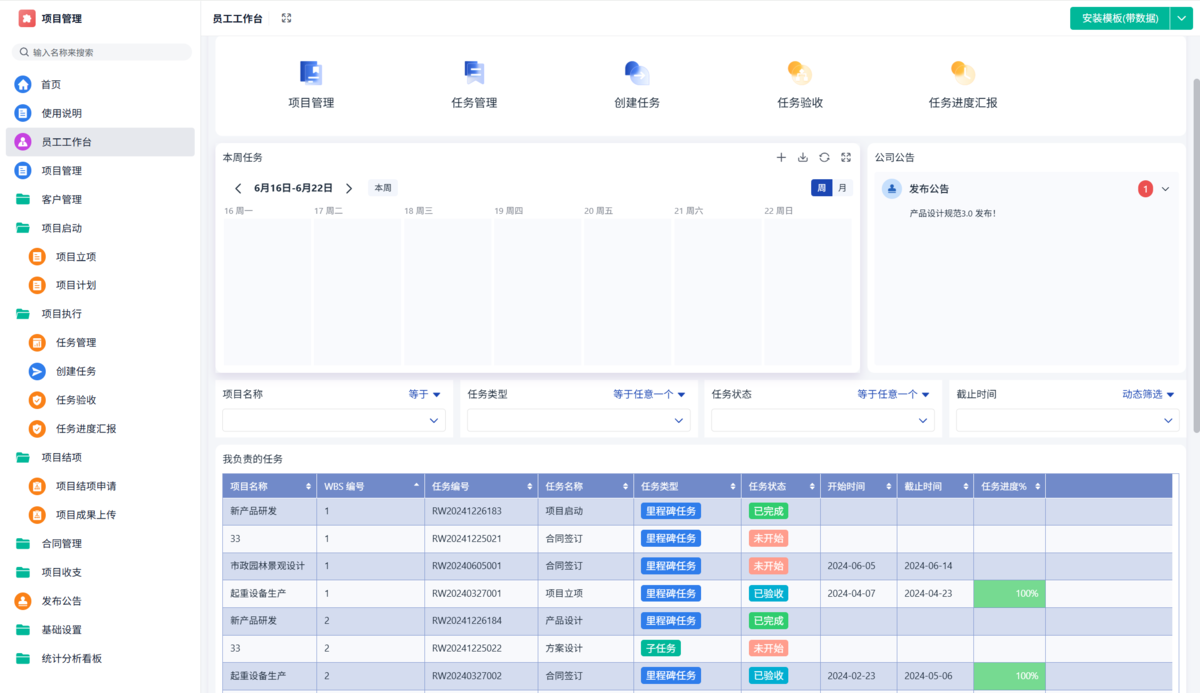Viewport: 1200px width, 693px height.
Task: Open the 任务进度汇报 shortcut icon in the top row
Action: [x=962, y=73]
